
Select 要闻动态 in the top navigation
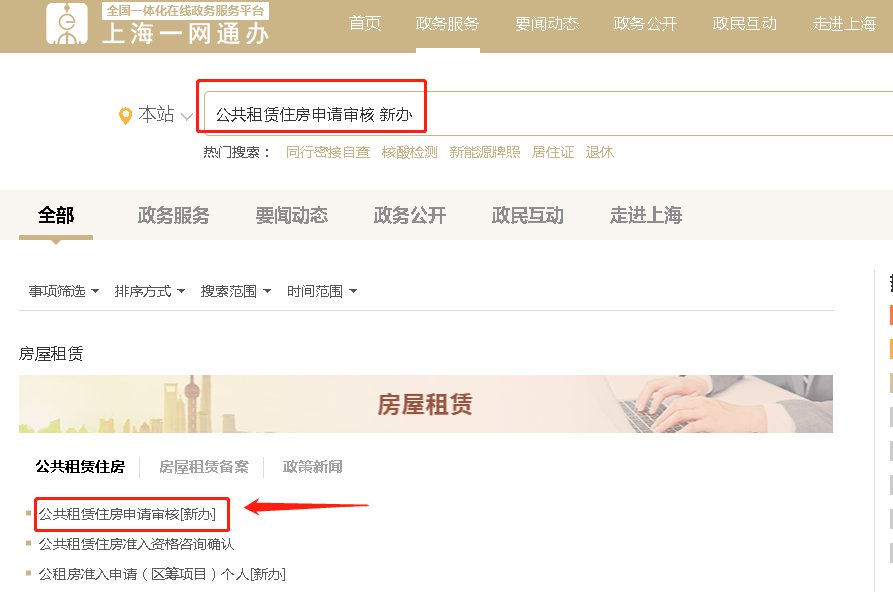pos(547,23)
